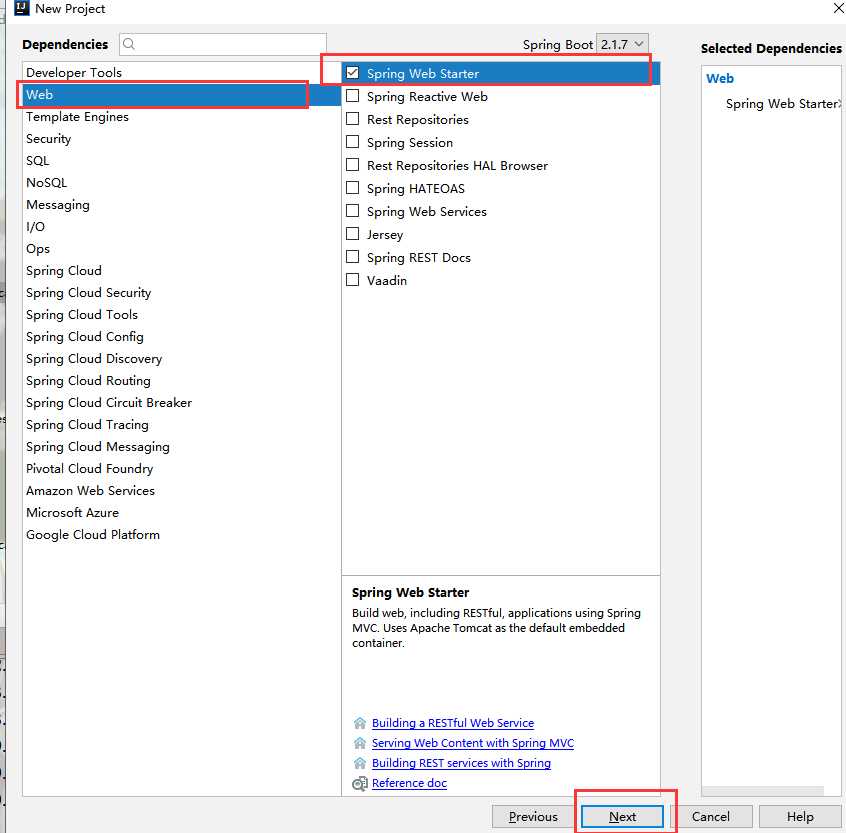The width and height of the screenshot is (846, 833).
Task: Click Spring Web Starter in Selected Dependencies
Action: pyautogui.click(x=782, y=104)
